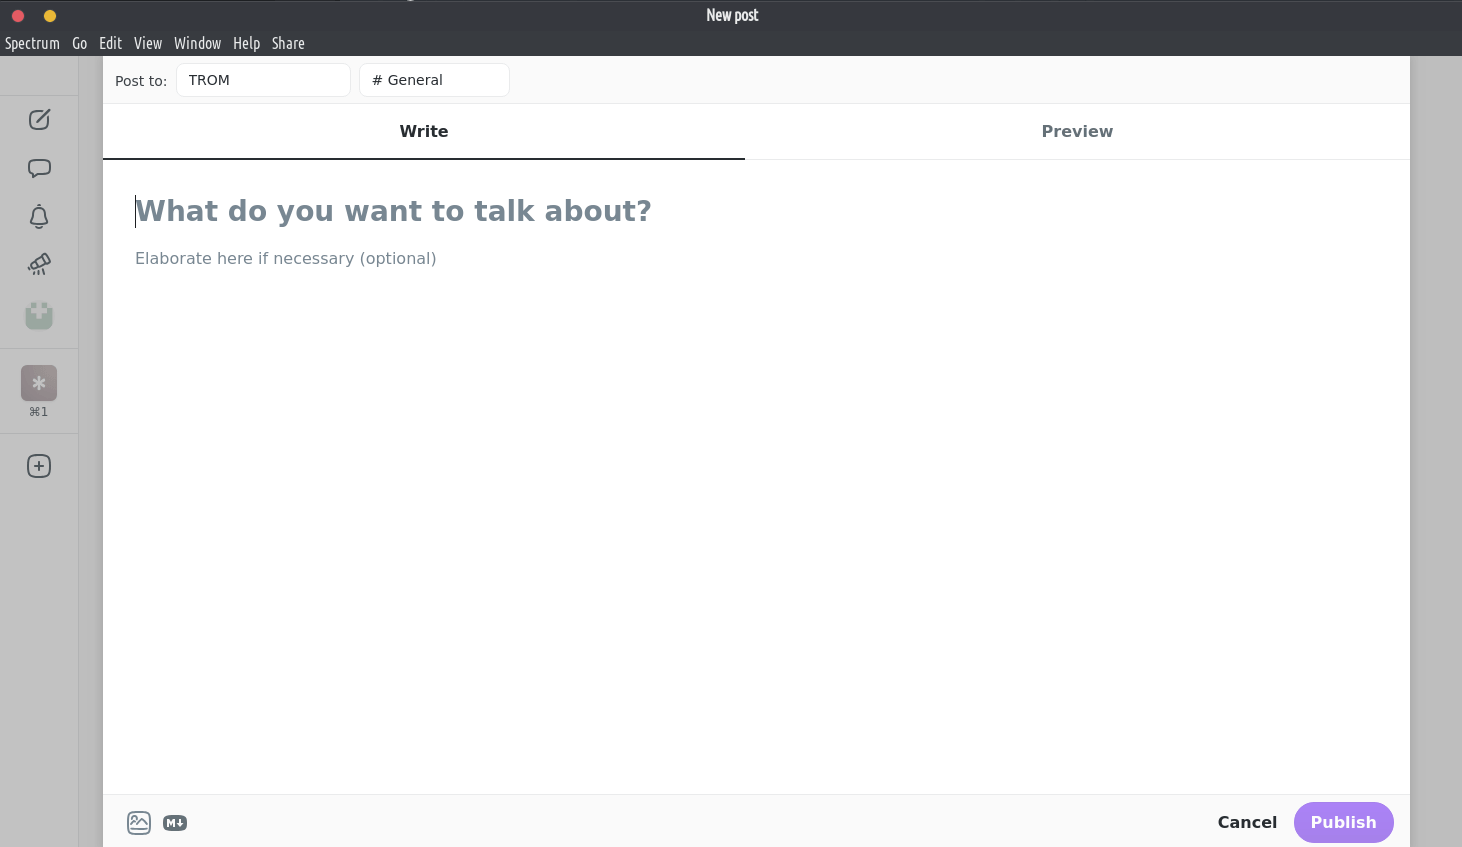The image size is (1462, 847).
Task: Select the Write tab
Action: [x=424, y=131]
